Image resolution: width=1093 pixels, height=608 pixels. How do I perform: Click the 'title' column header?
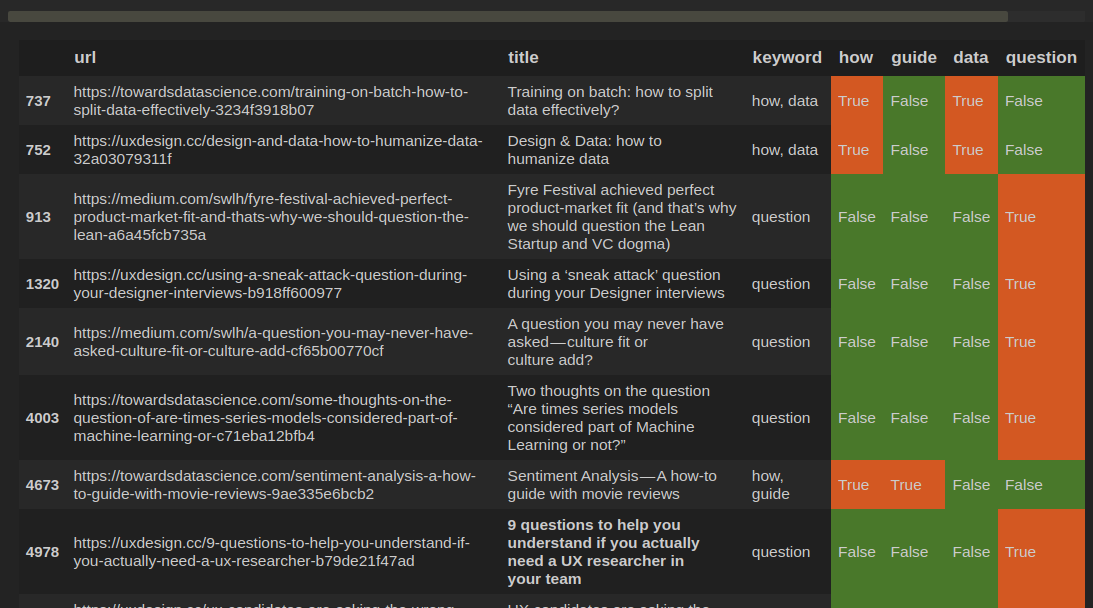[x=523, y=58]
